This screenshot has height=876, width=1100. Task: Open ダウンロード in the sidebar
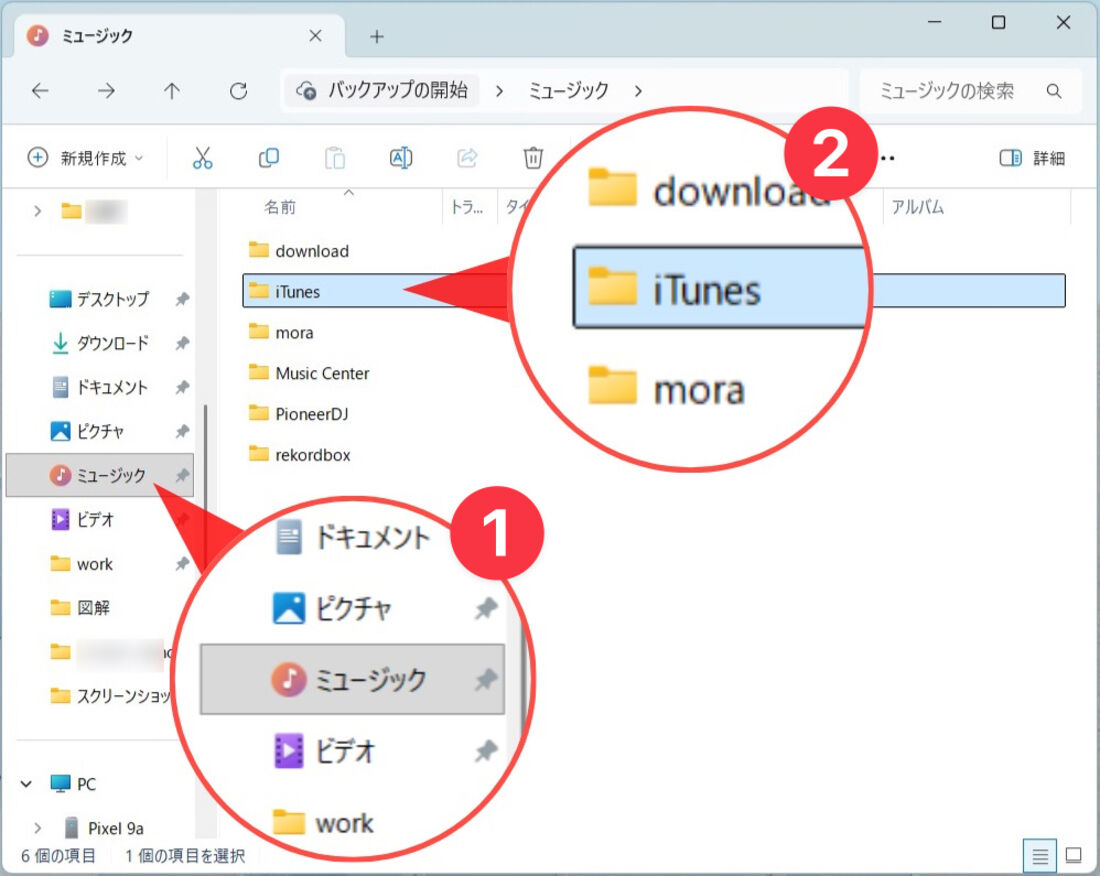(x=99, y=343)
